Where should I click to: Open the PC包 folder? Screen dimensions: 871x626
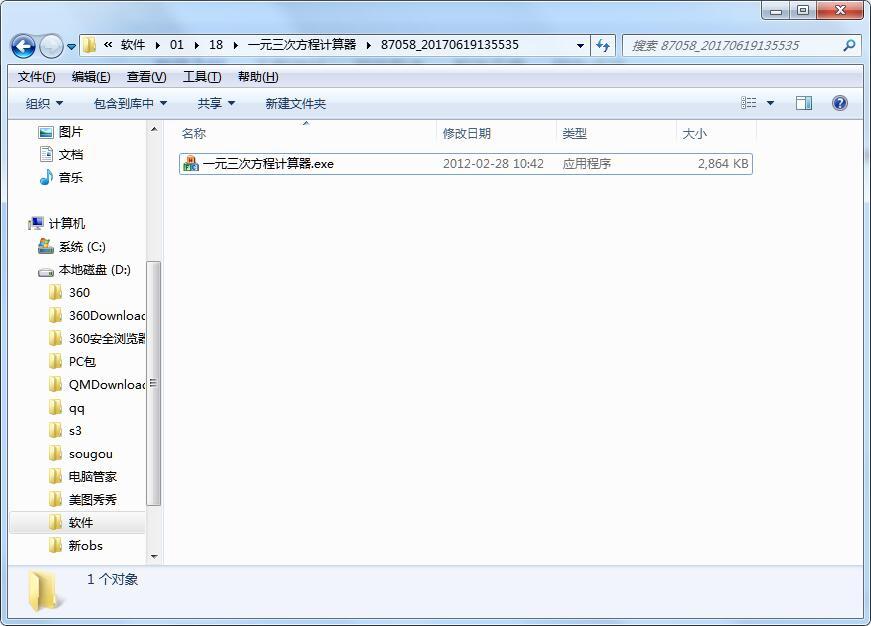[x=73, y=362]
